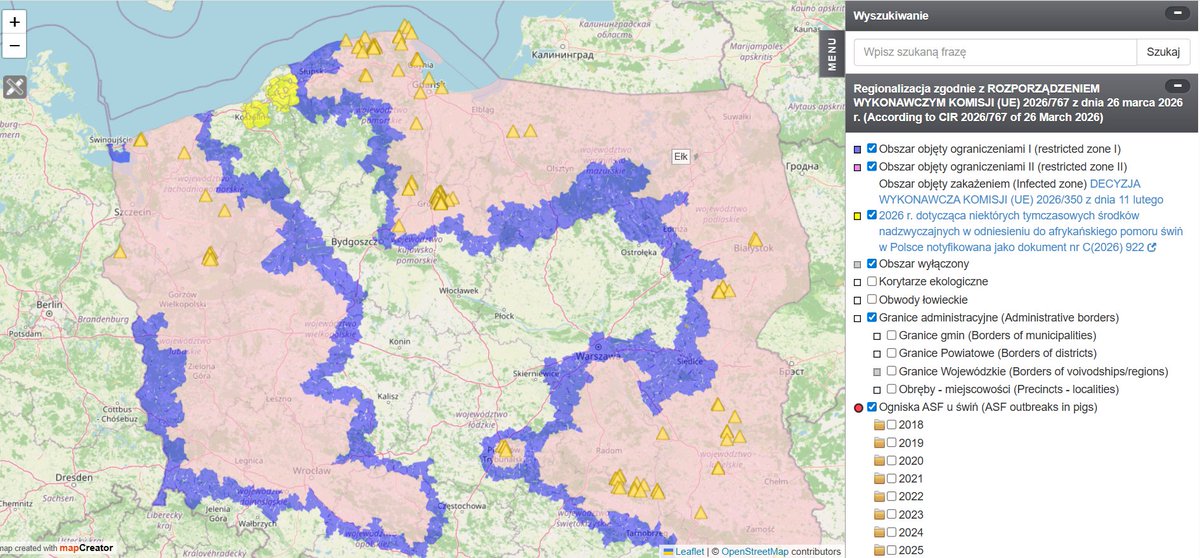Uncheck Granice administracyjne checkbox
Viewport: 1200px width, 558px height.
coord(872,317)
